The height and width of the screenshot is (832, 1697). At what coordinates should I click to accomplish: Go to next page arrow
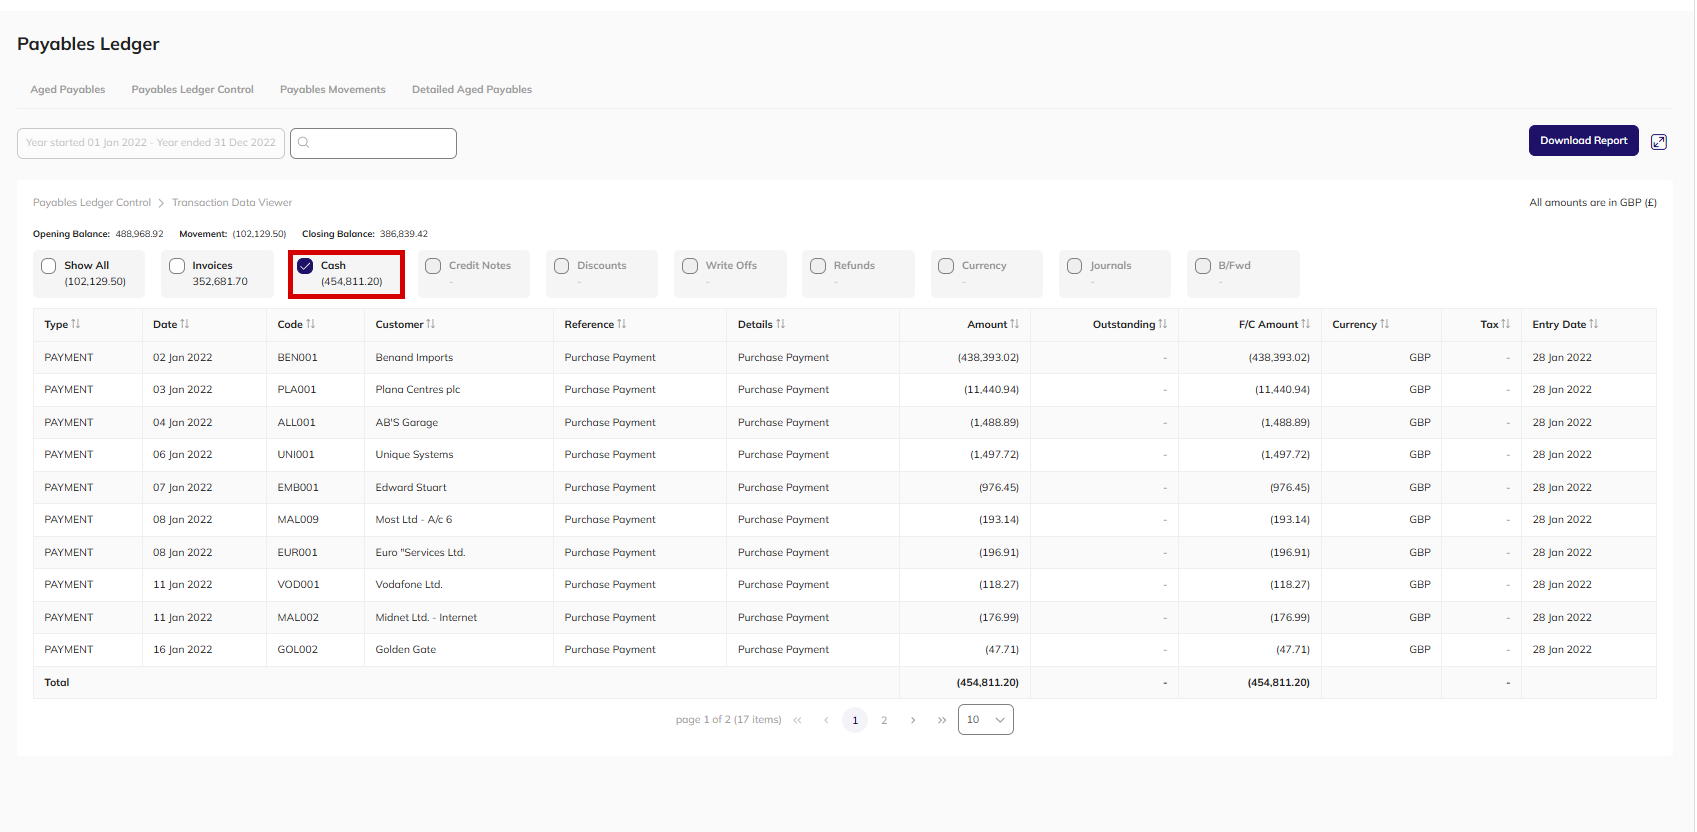(x=913, y=720)
